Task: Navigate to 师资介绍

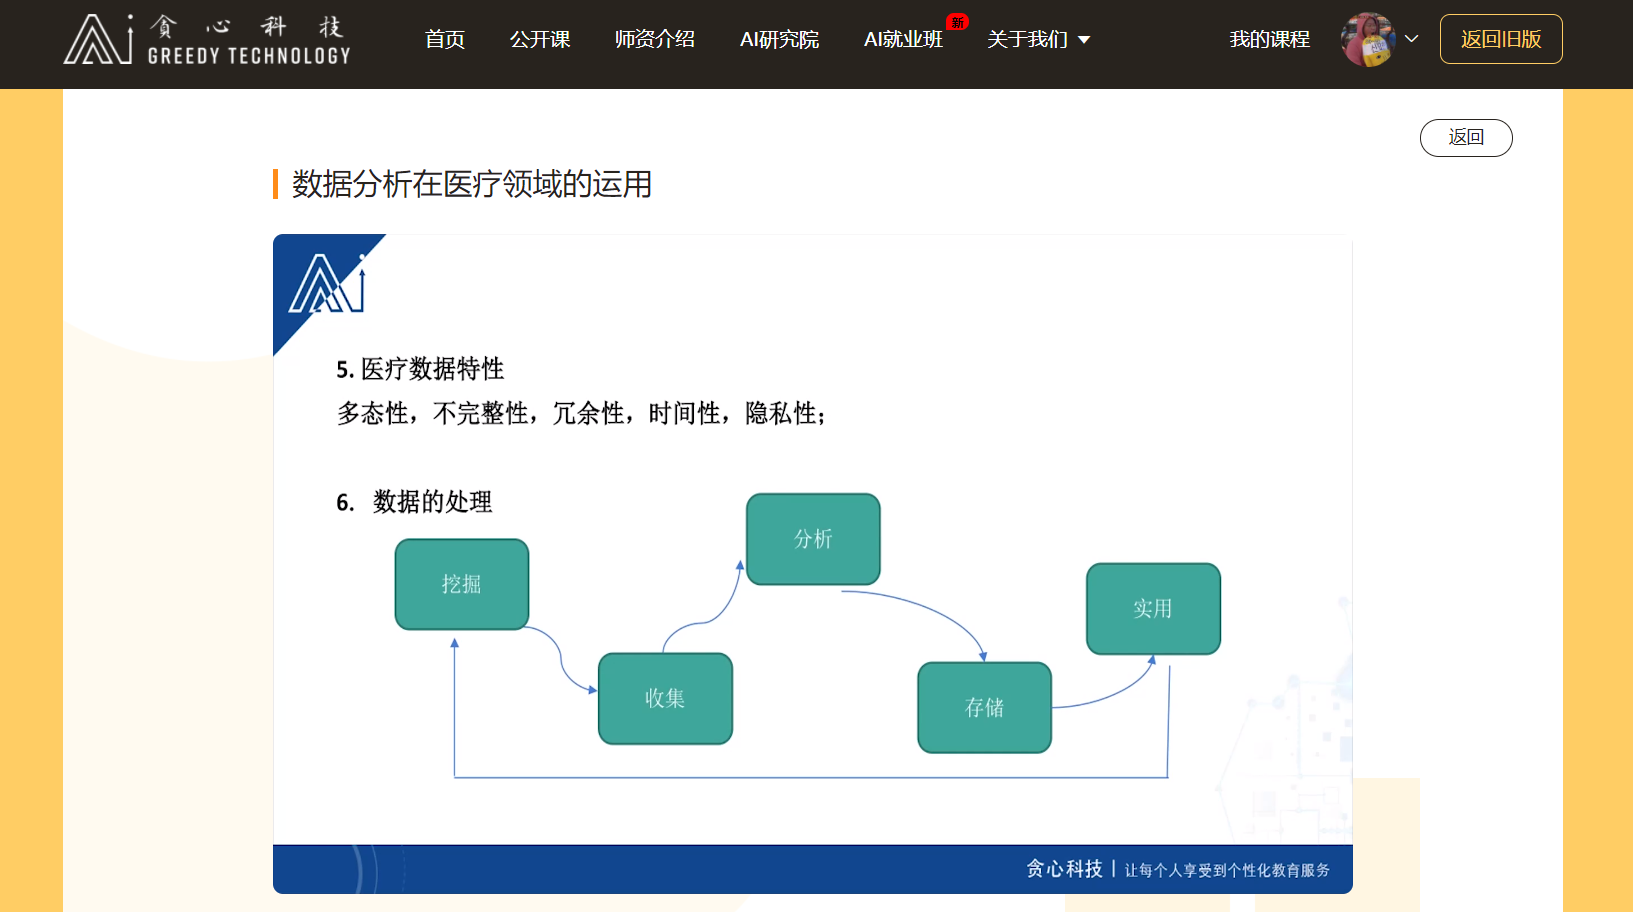Action: 656,39
